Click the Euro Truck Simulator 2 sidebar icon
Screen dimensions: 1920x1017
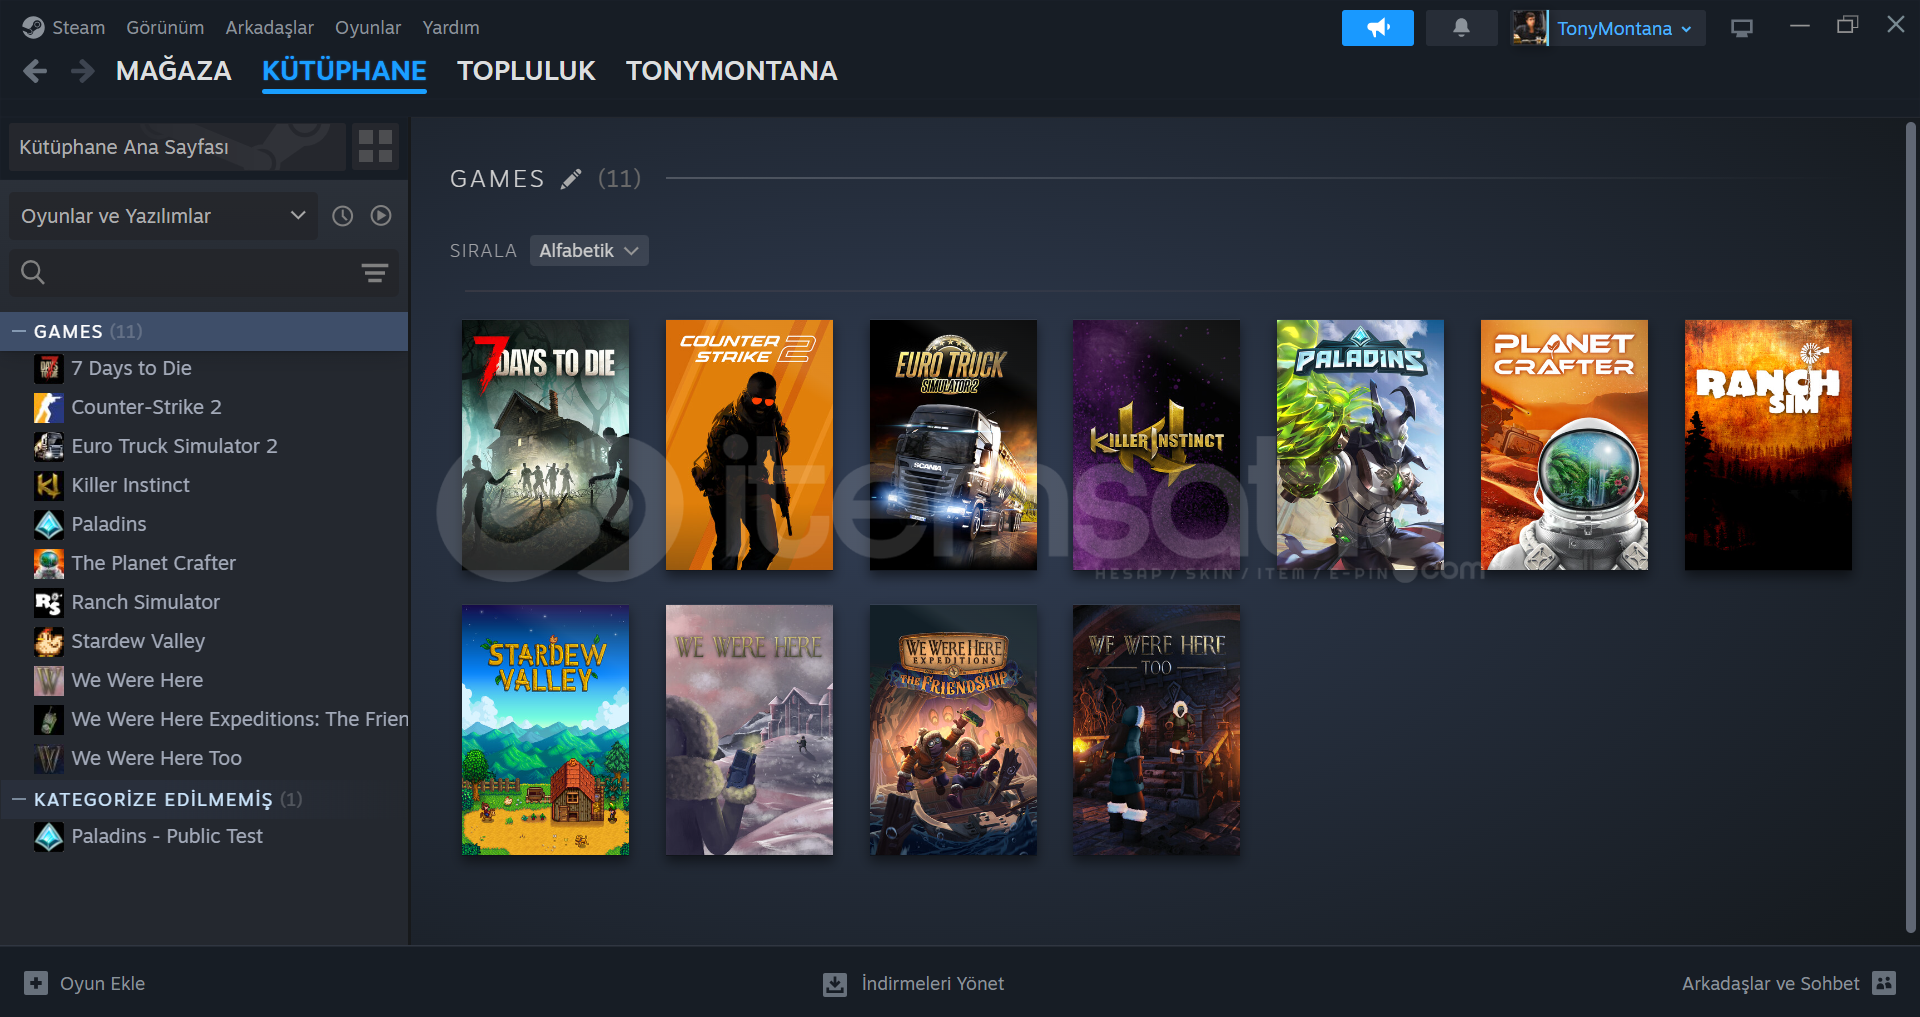tap(48, 447)
